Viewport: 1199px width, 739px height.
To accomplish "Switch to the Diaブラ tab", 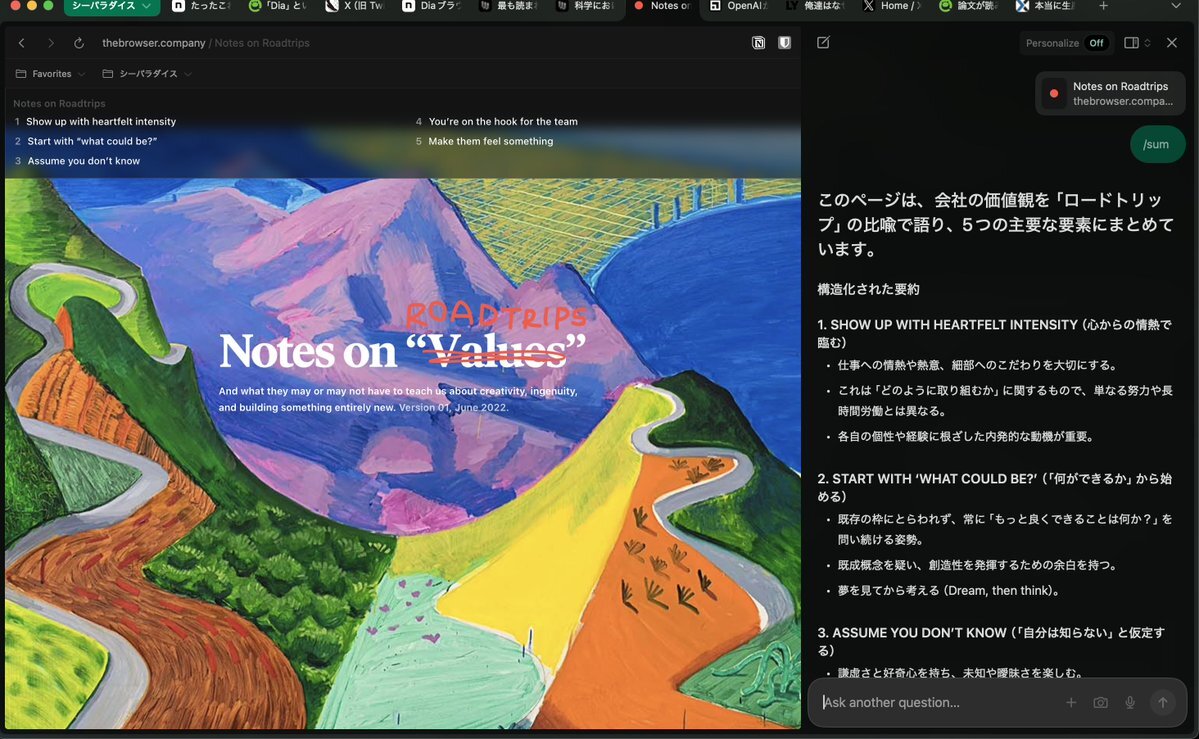I will 431,6.
